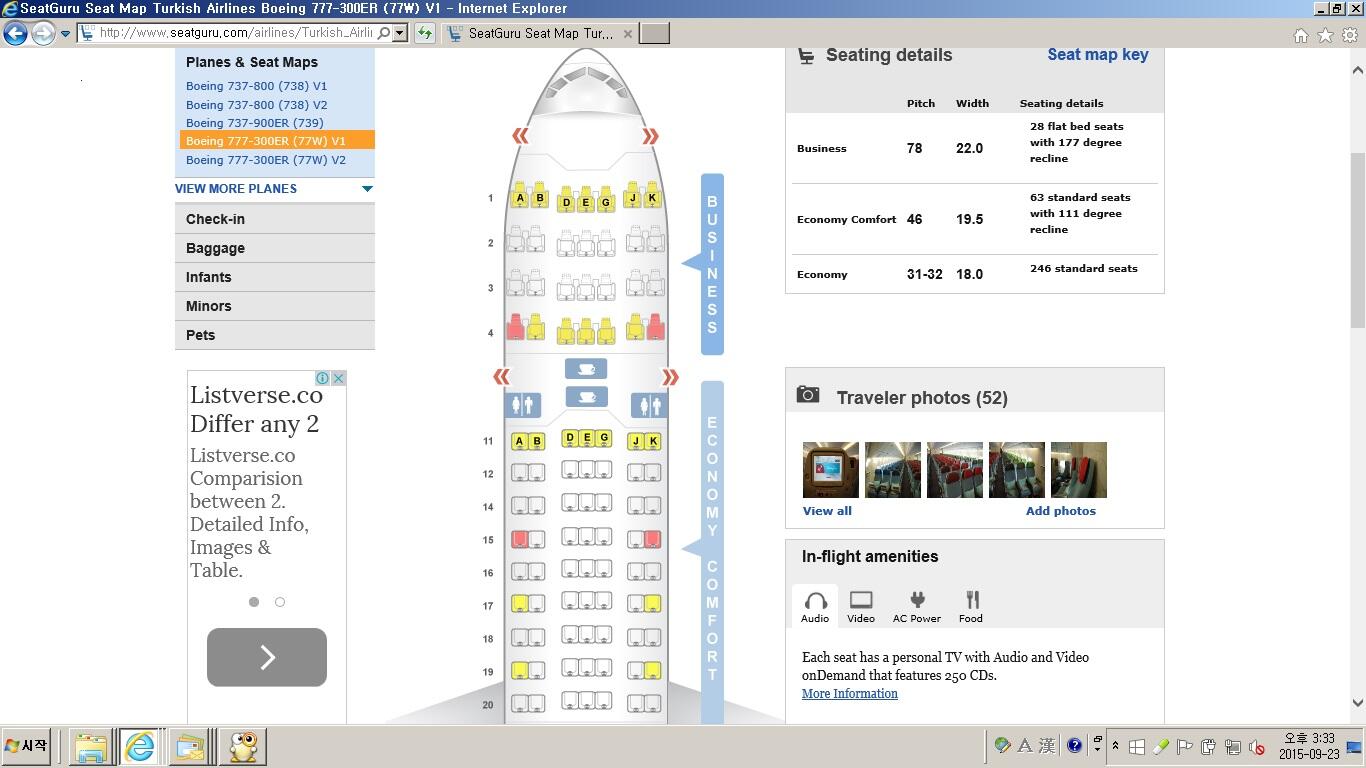
Task: Open the fifth traveler photo thumbnail
Action: pyautogui.click(x=1079, y=470)
